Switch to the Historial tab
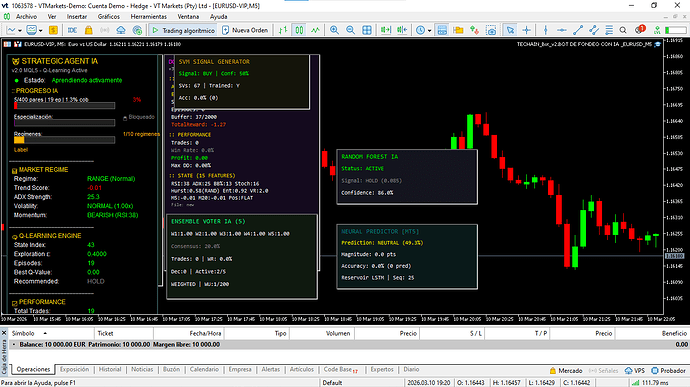The height and width of the screenshot is (387, 690). coord(110,369)
